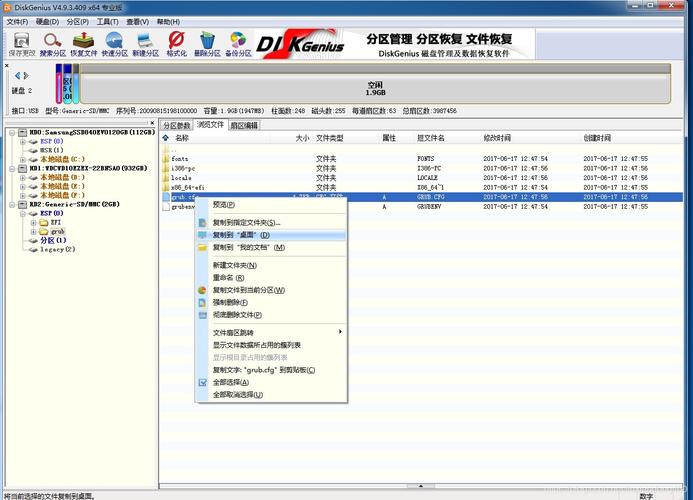Screen dimensions: 693x500
Task: Open the 分区(P) menu
Action: (x=78, y=22)
